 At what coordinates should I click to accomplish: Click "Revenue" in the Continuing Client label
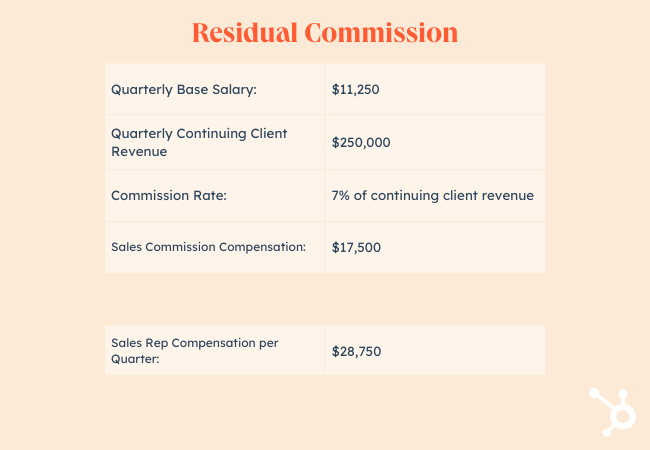point(139,151)
